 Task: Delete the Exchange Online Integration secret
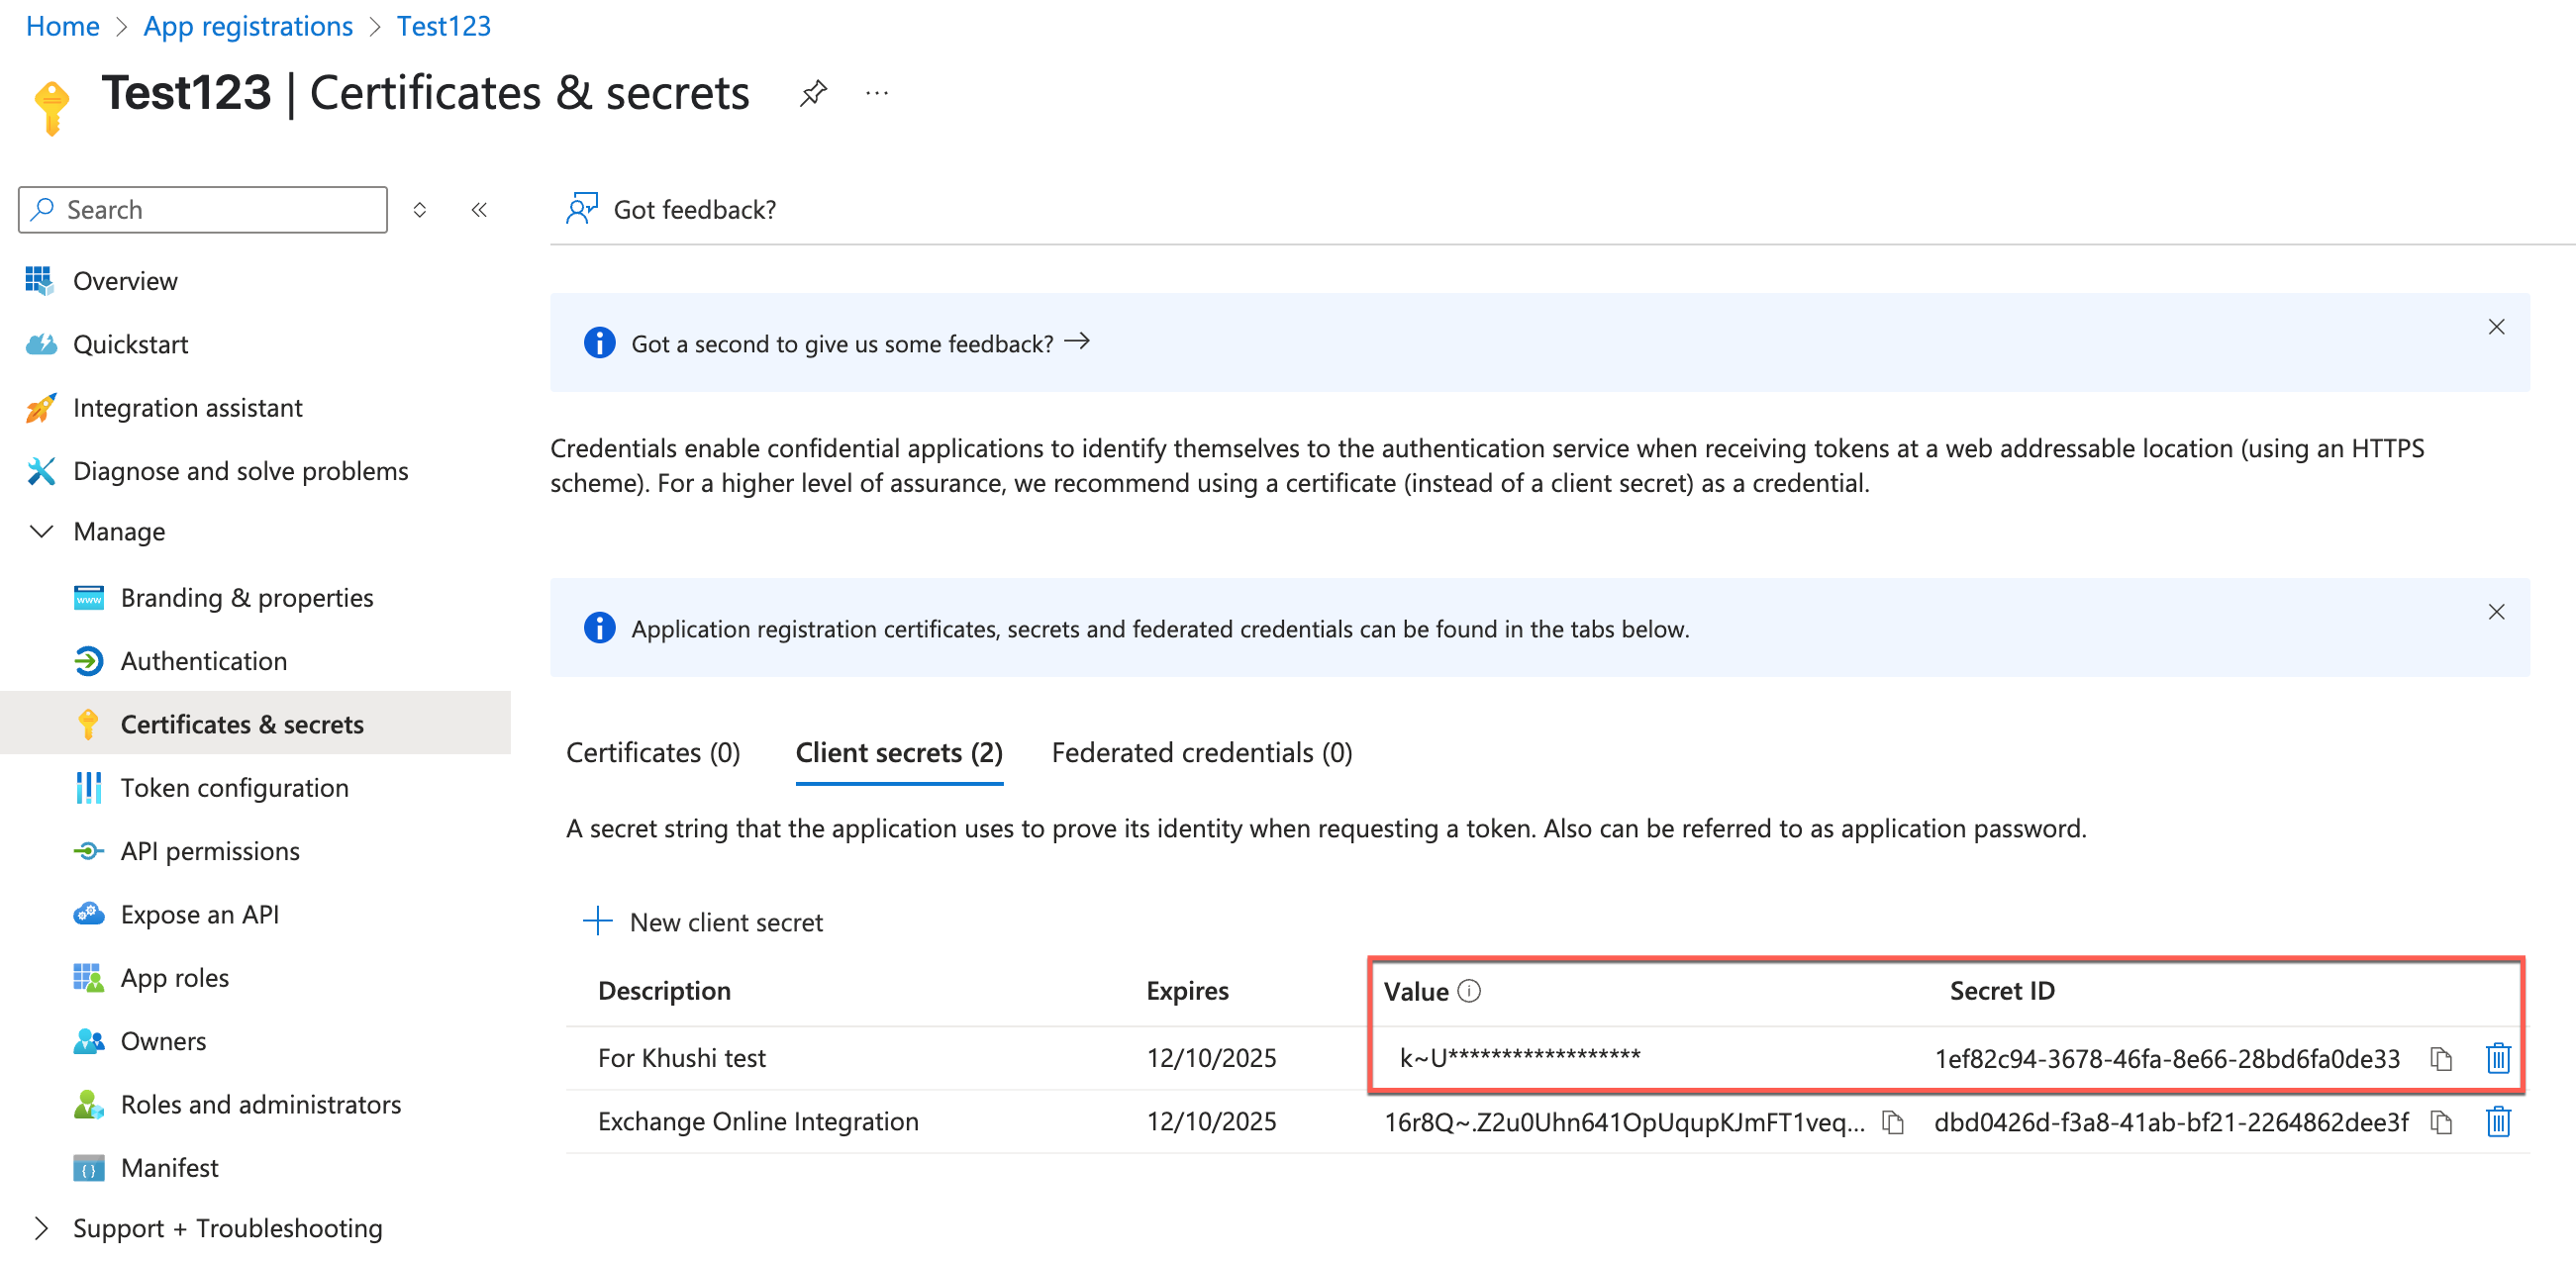click(2498, 1122)
